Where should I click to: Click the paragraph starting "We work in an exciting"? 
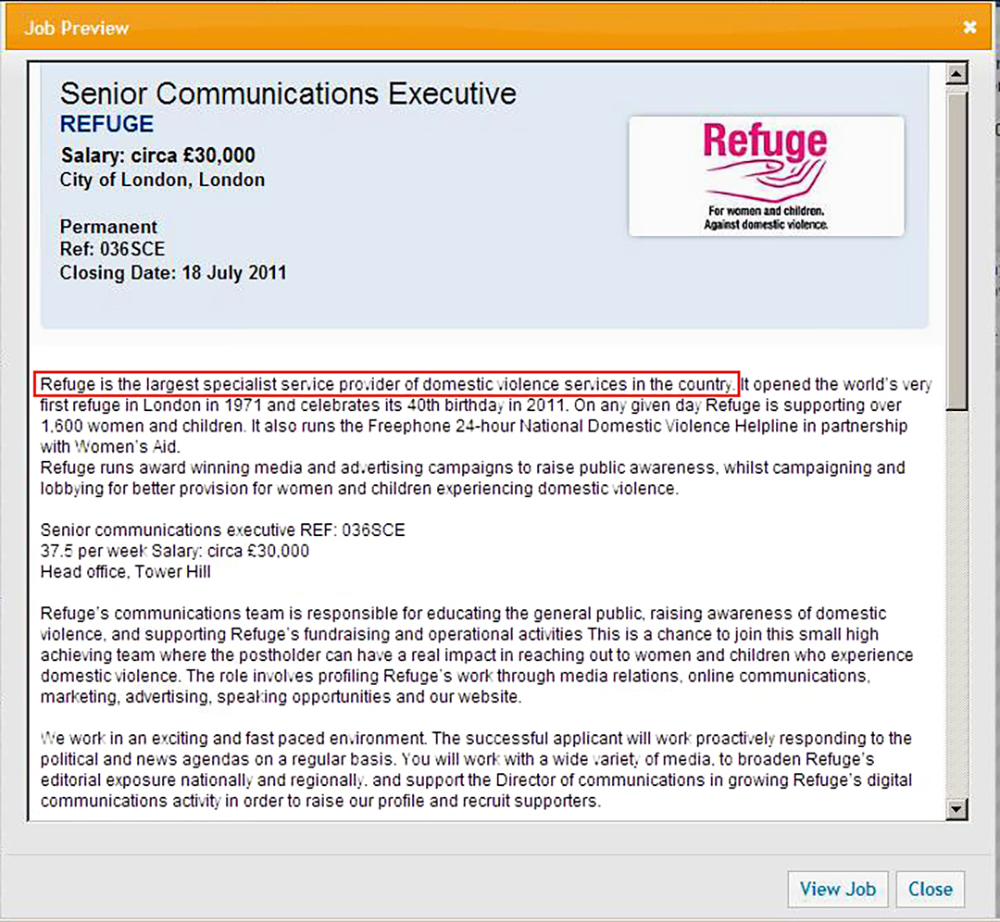click(x=476, y=770)
